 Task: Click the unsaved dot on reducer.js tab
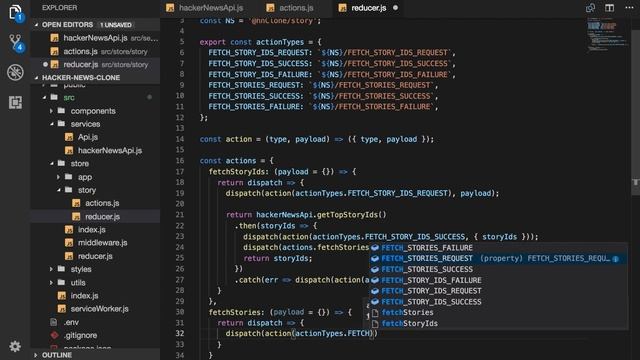395,8
